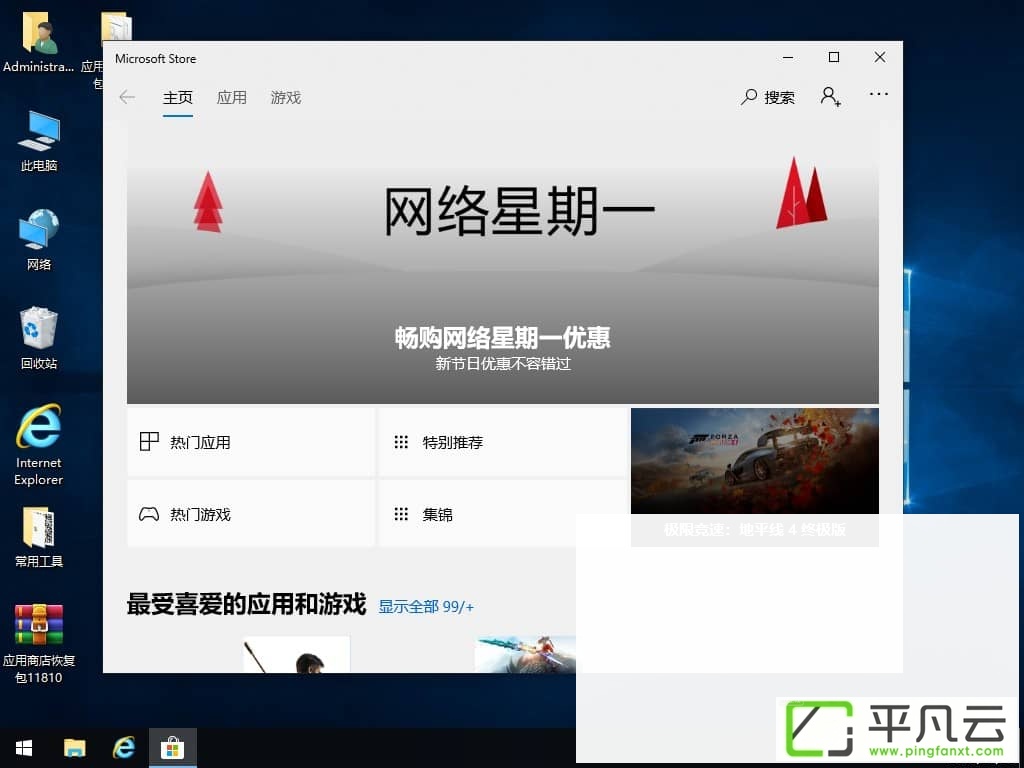Open the 回收站 recycle bin icon
This screenshot has height=768, width=1024.
click(39, 338)
